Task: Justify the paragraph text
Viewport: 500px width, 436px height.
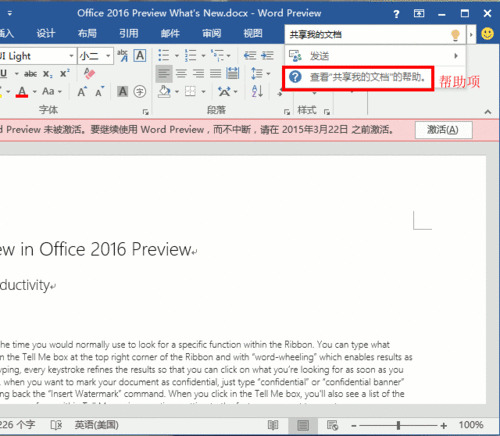Action: click(x=215, y=73)
